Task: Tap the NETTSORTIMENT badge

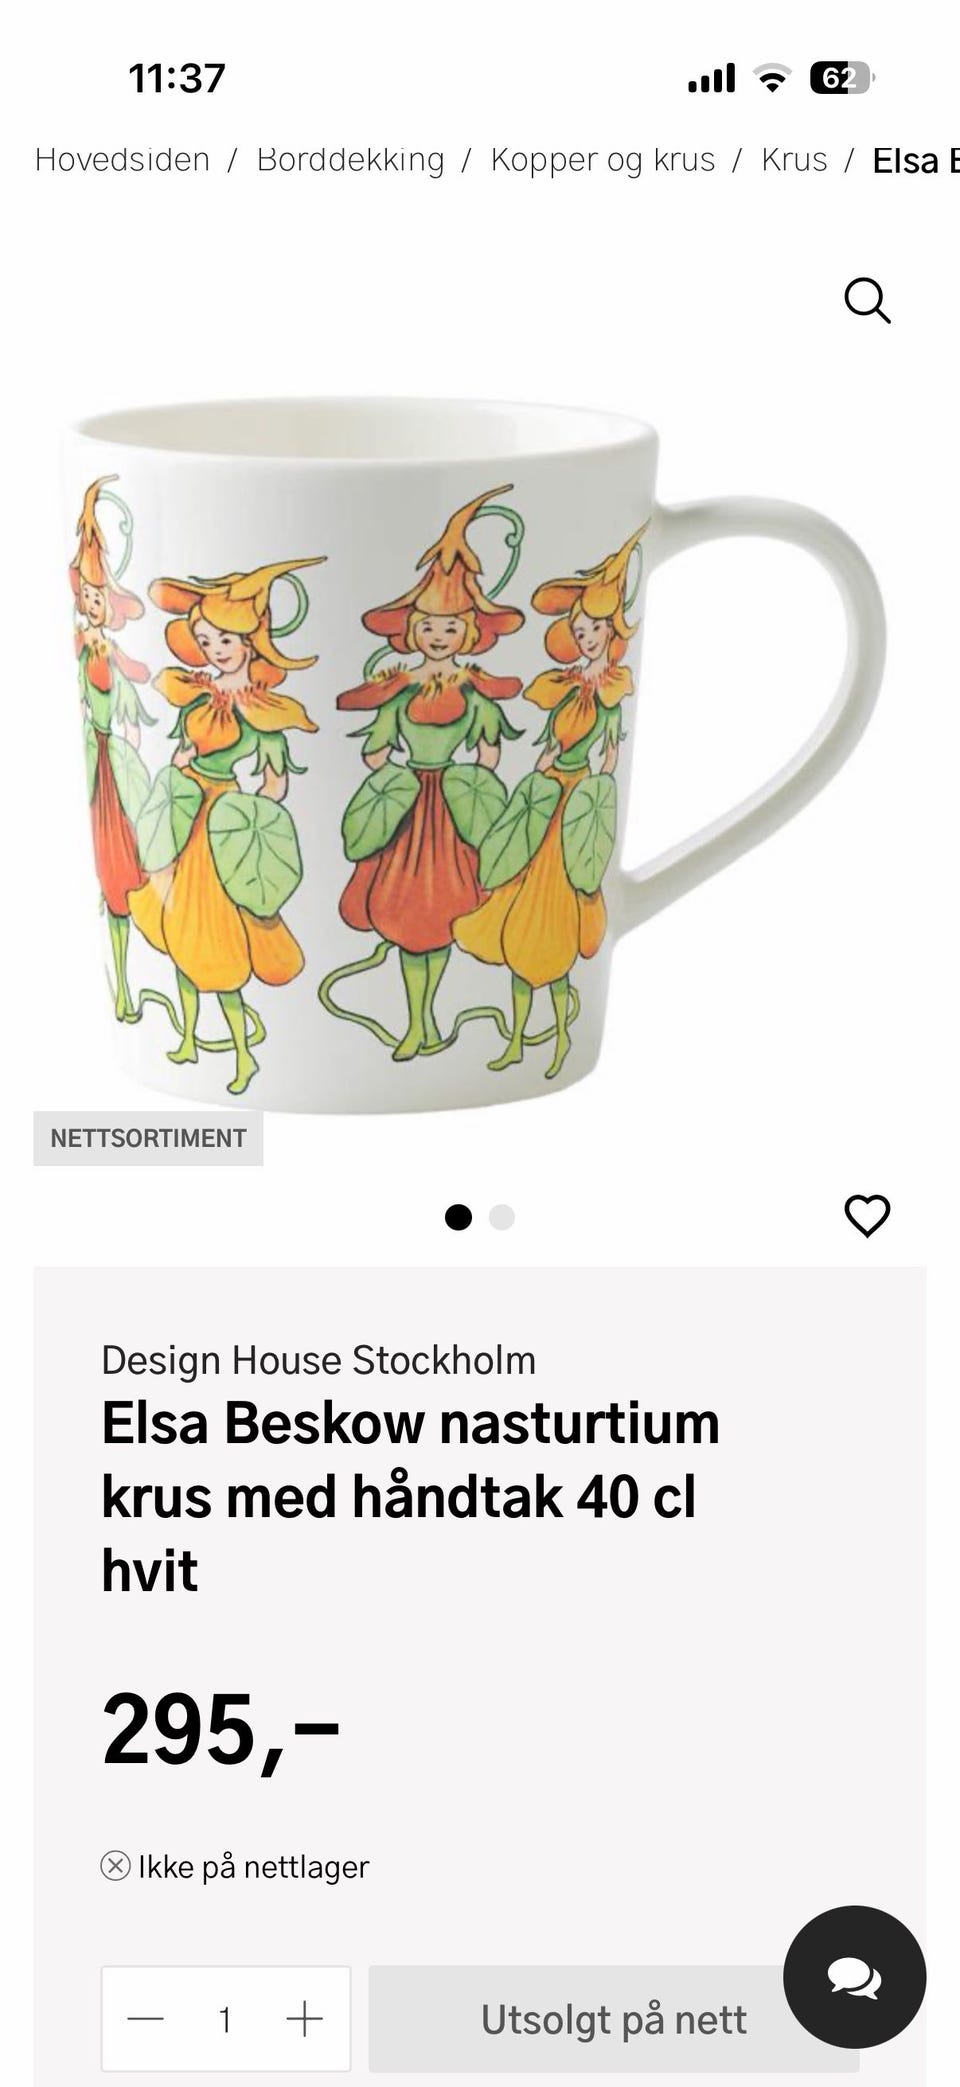Action: coord(148,1138)
